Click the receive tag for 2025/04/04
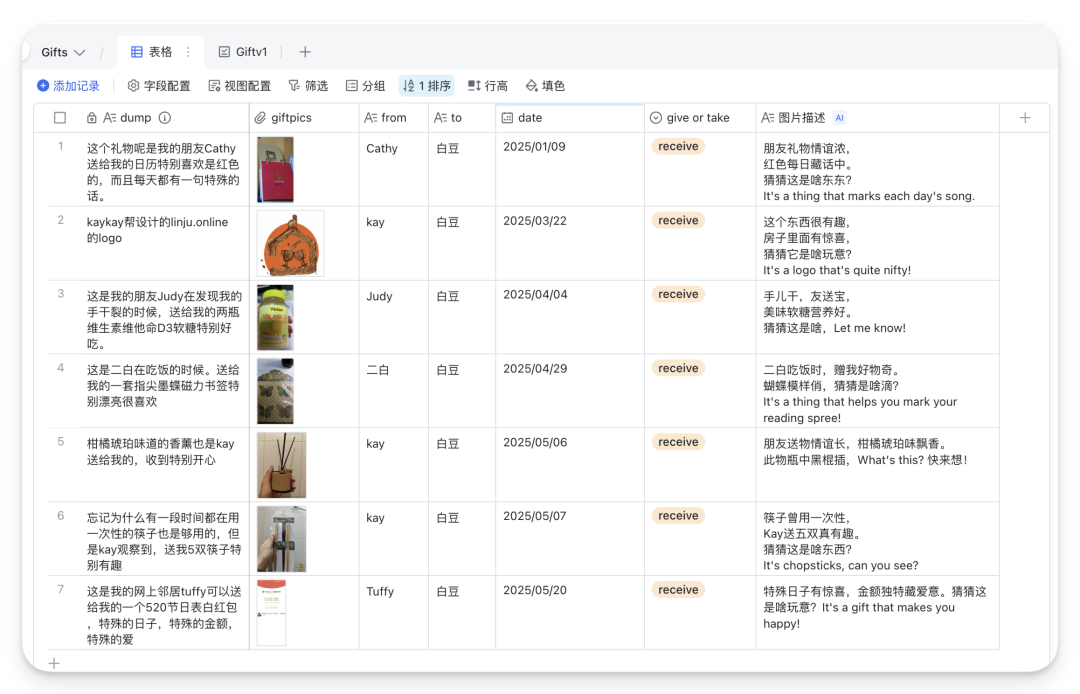This screenshot has height=694, width=1080. (678, 294)
